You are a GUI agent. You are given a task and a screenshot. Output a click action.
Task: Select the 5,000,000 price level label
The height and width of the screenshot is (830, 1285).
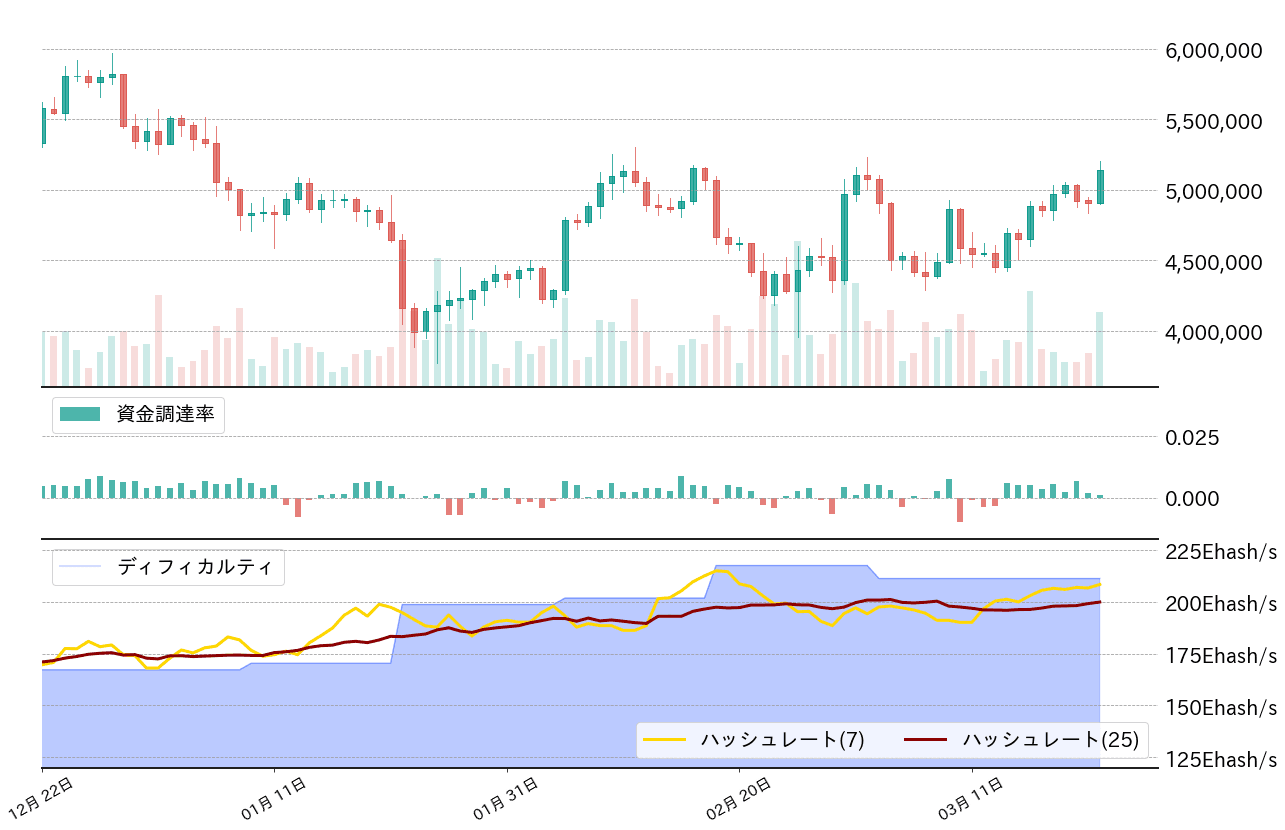[1214, 191]
